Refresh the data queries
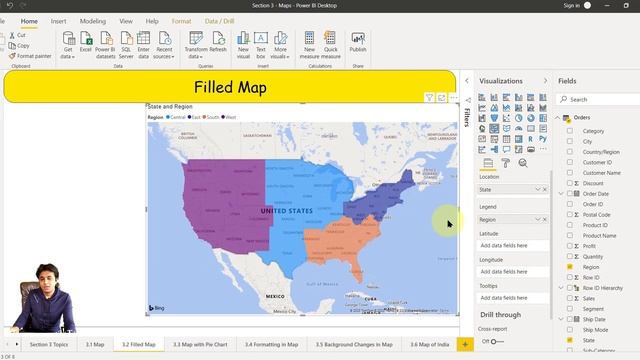This screenshot has height=360, width=640. point(218,42)
